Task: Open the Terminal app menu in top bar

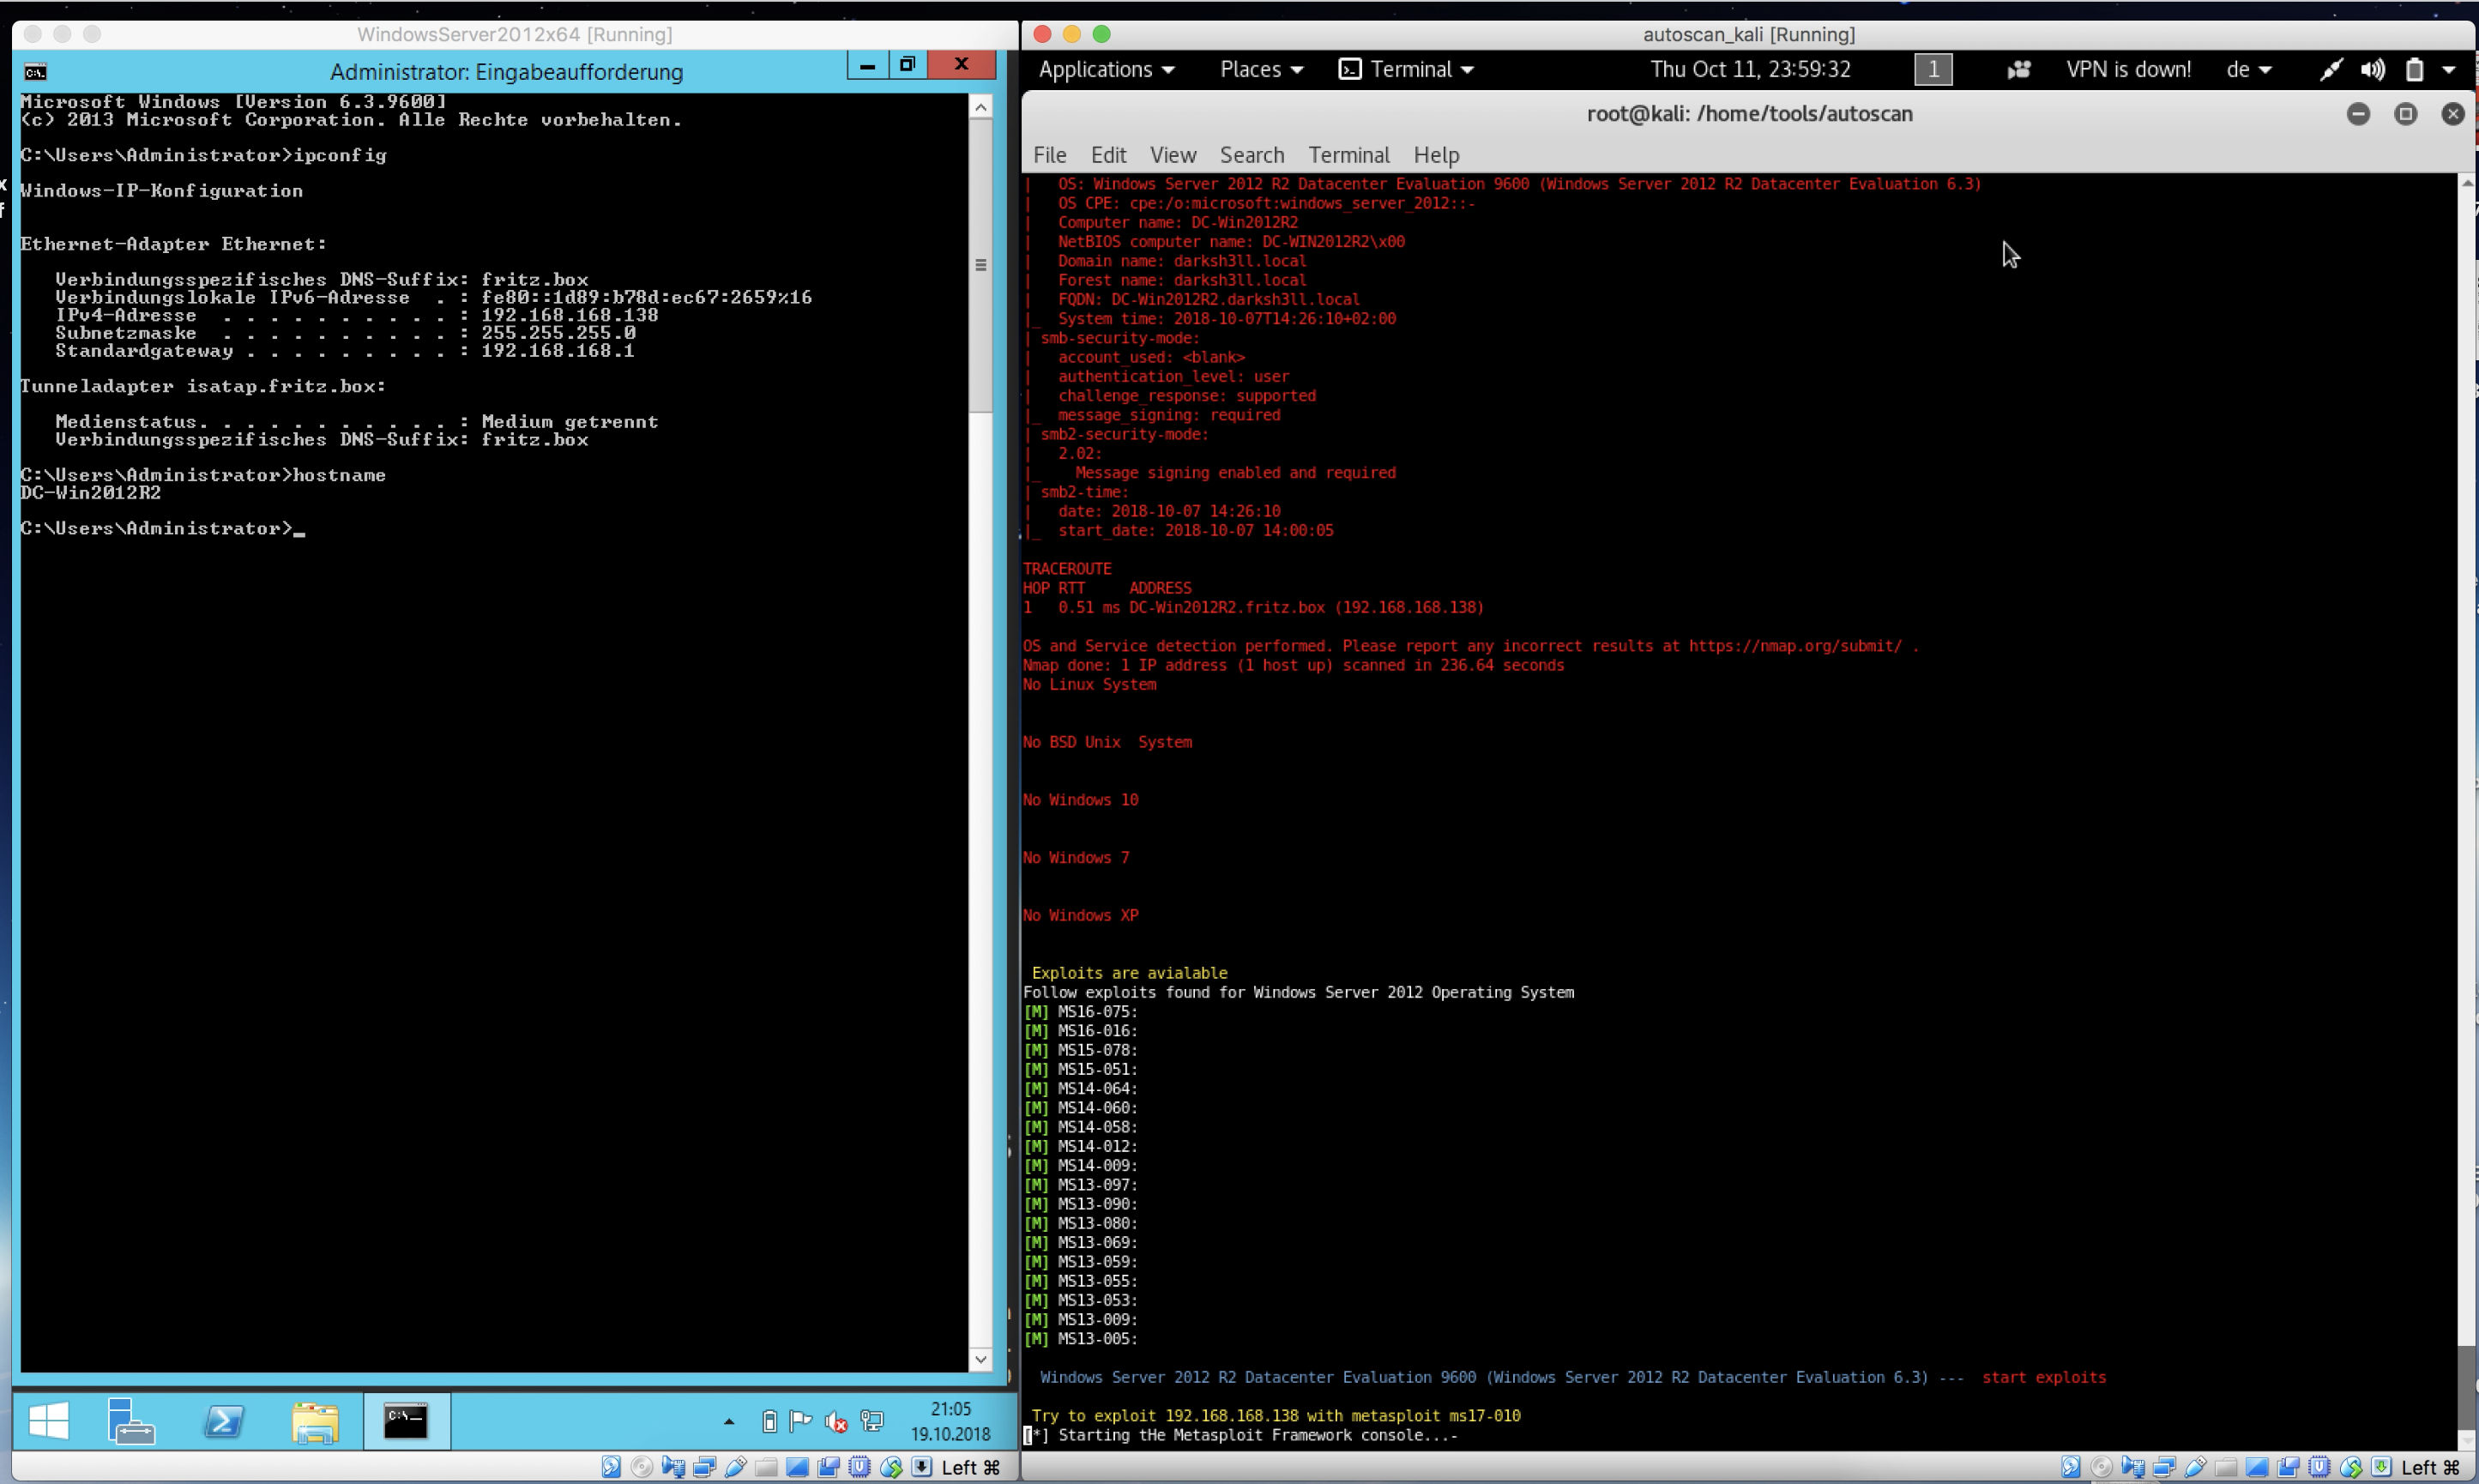Action: pyautogui.click(x=1406, y=69)
